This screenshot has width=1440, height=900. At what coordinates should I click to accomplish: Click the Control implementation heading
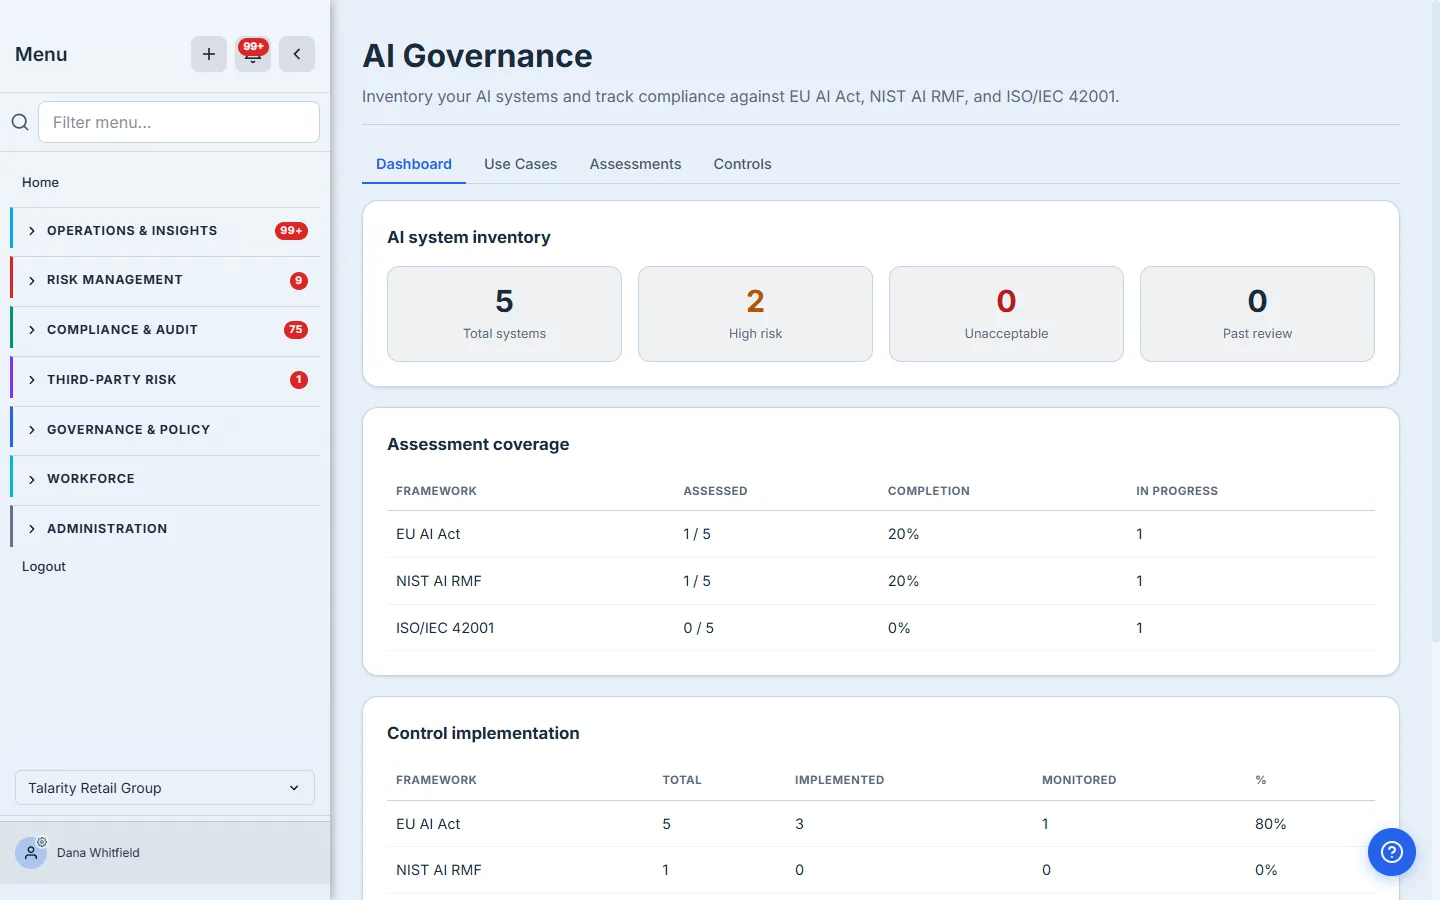pyautogui.click(x=483, y=733)
